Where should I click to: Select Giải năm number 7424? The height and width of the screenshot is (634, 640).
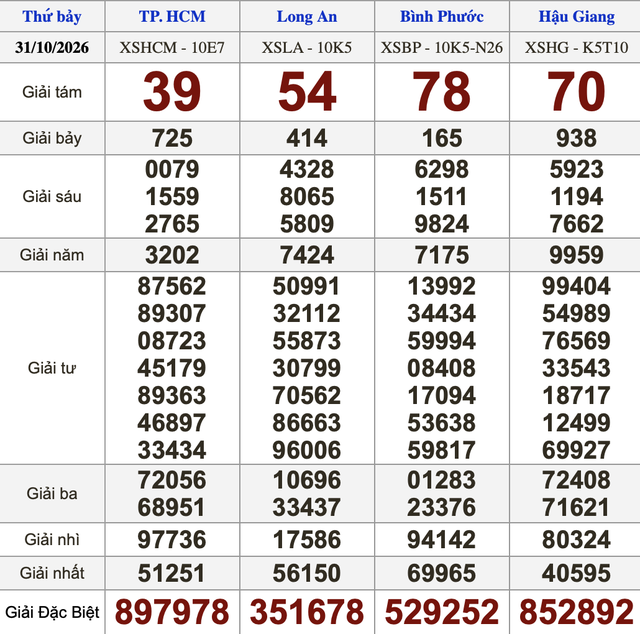307,255
